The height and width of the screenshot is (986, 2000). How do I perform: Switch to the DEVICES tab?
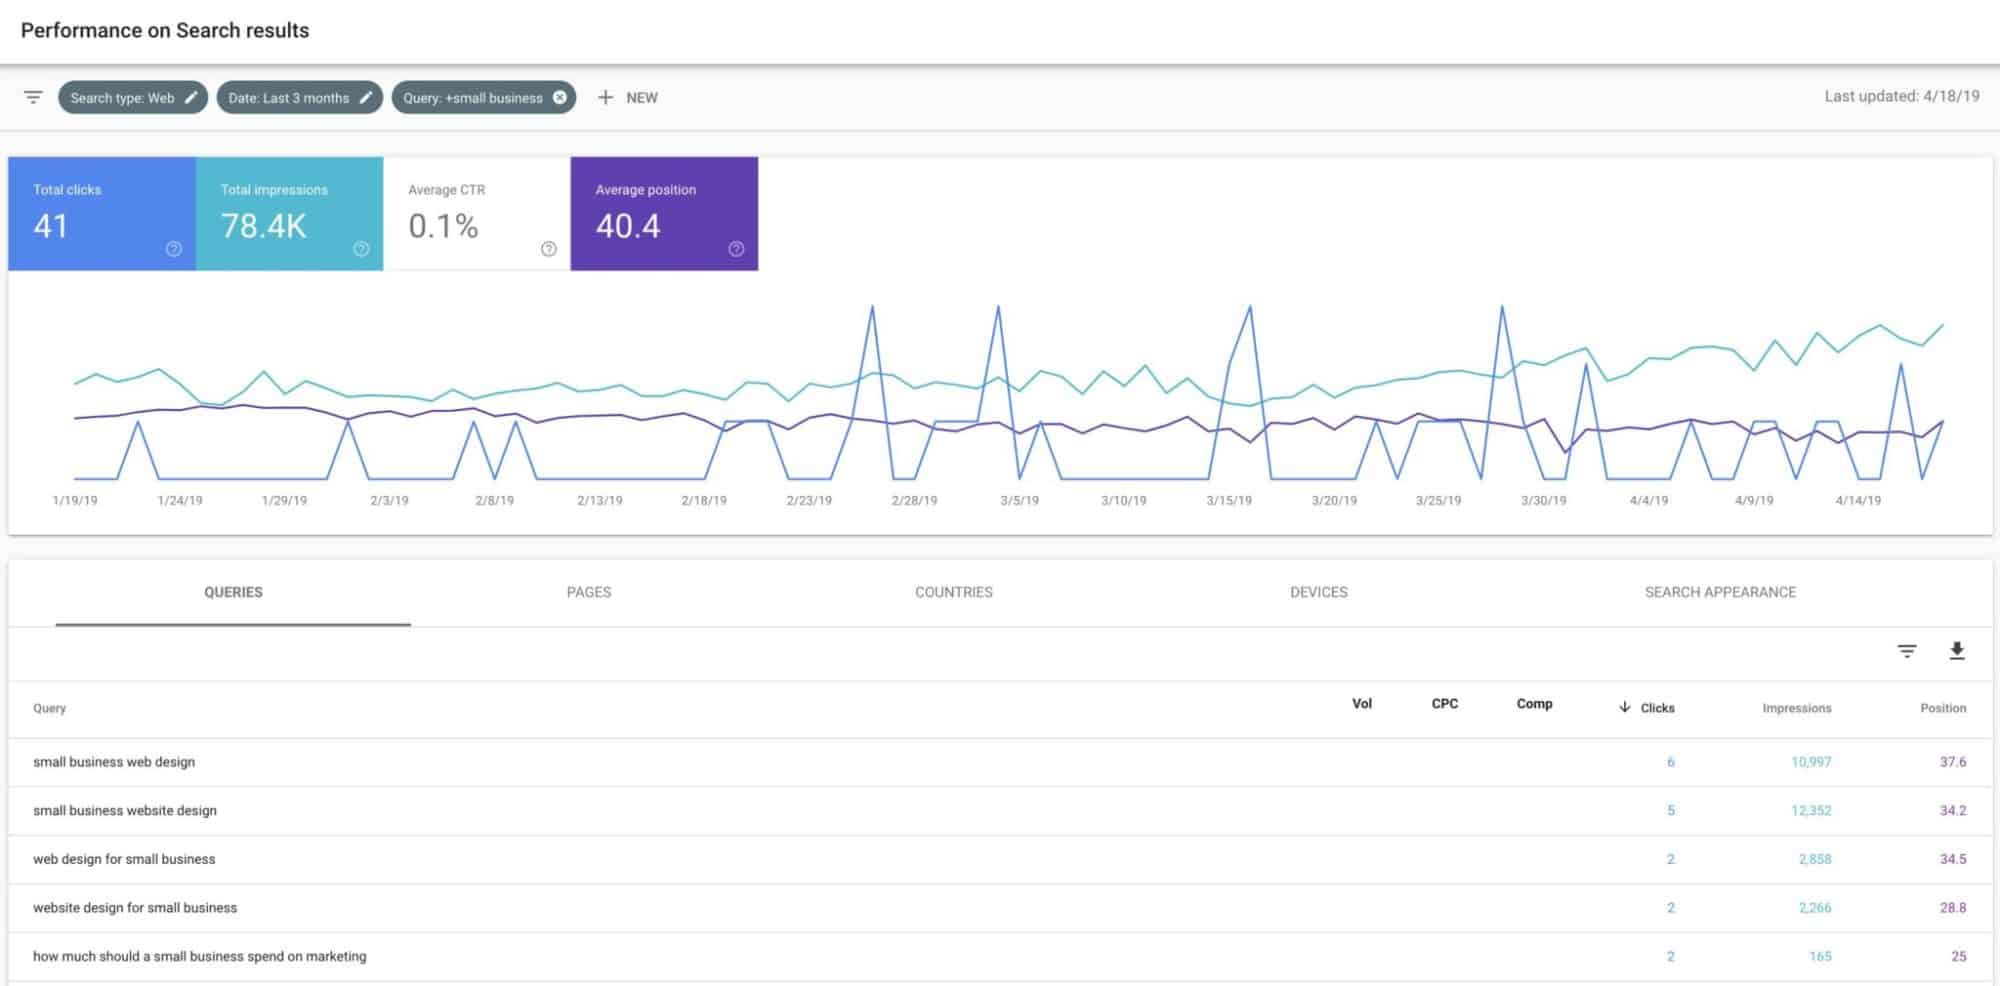point(1317,592)
